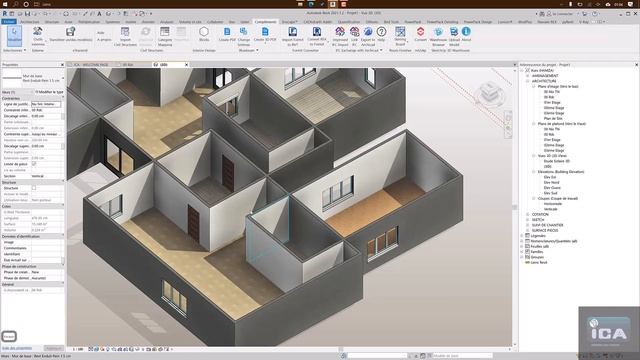Select the Horizontale section in browser

click(553, 204)
